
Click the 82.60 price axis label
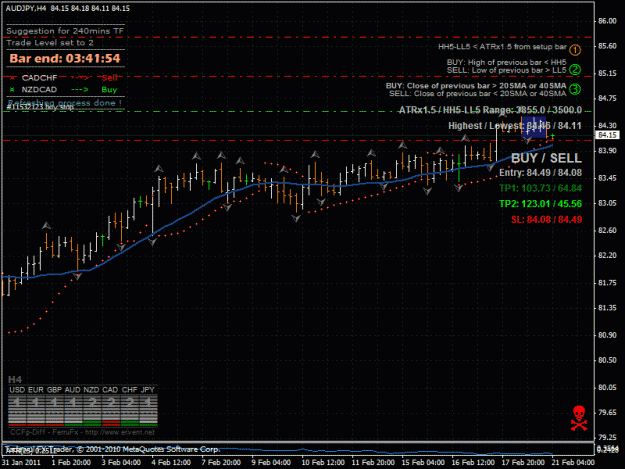(607, 230)
